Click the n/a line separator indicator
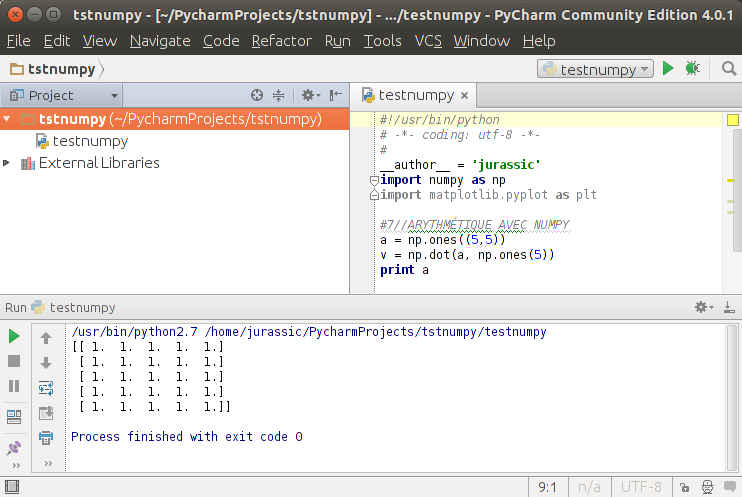The width and height of the screenshot is (742, 497). pyautogui.click(x=589, y=487)
